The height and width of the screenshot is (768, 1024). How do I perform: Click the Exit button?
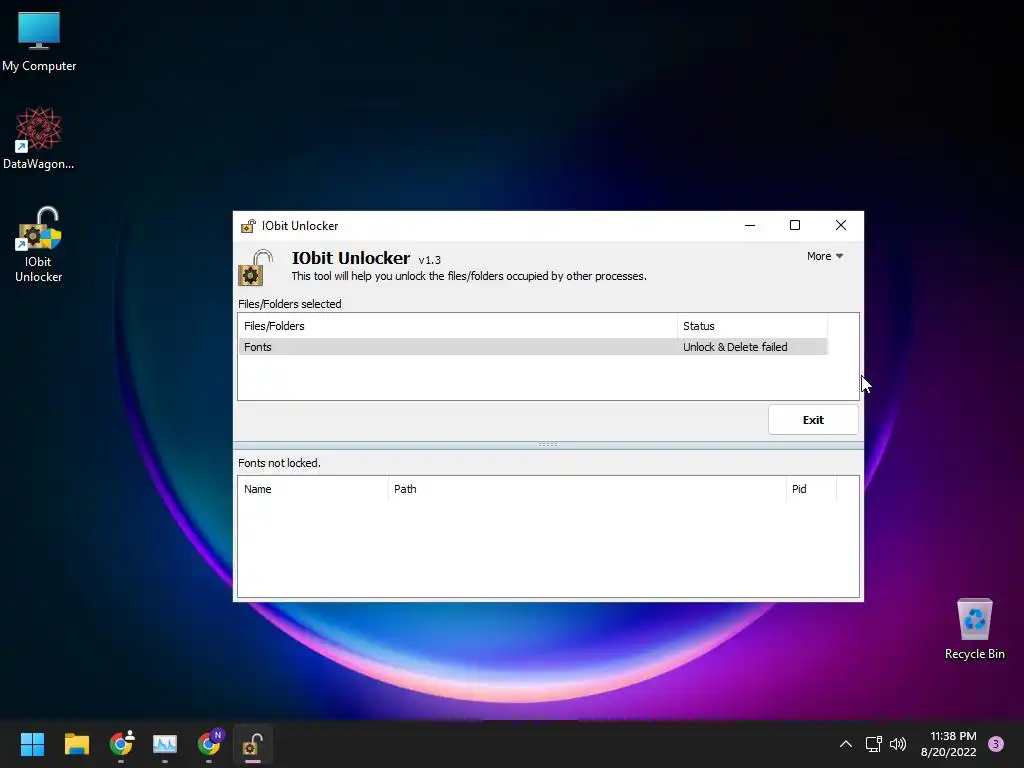pyautogui.click(x=813, y=420)
